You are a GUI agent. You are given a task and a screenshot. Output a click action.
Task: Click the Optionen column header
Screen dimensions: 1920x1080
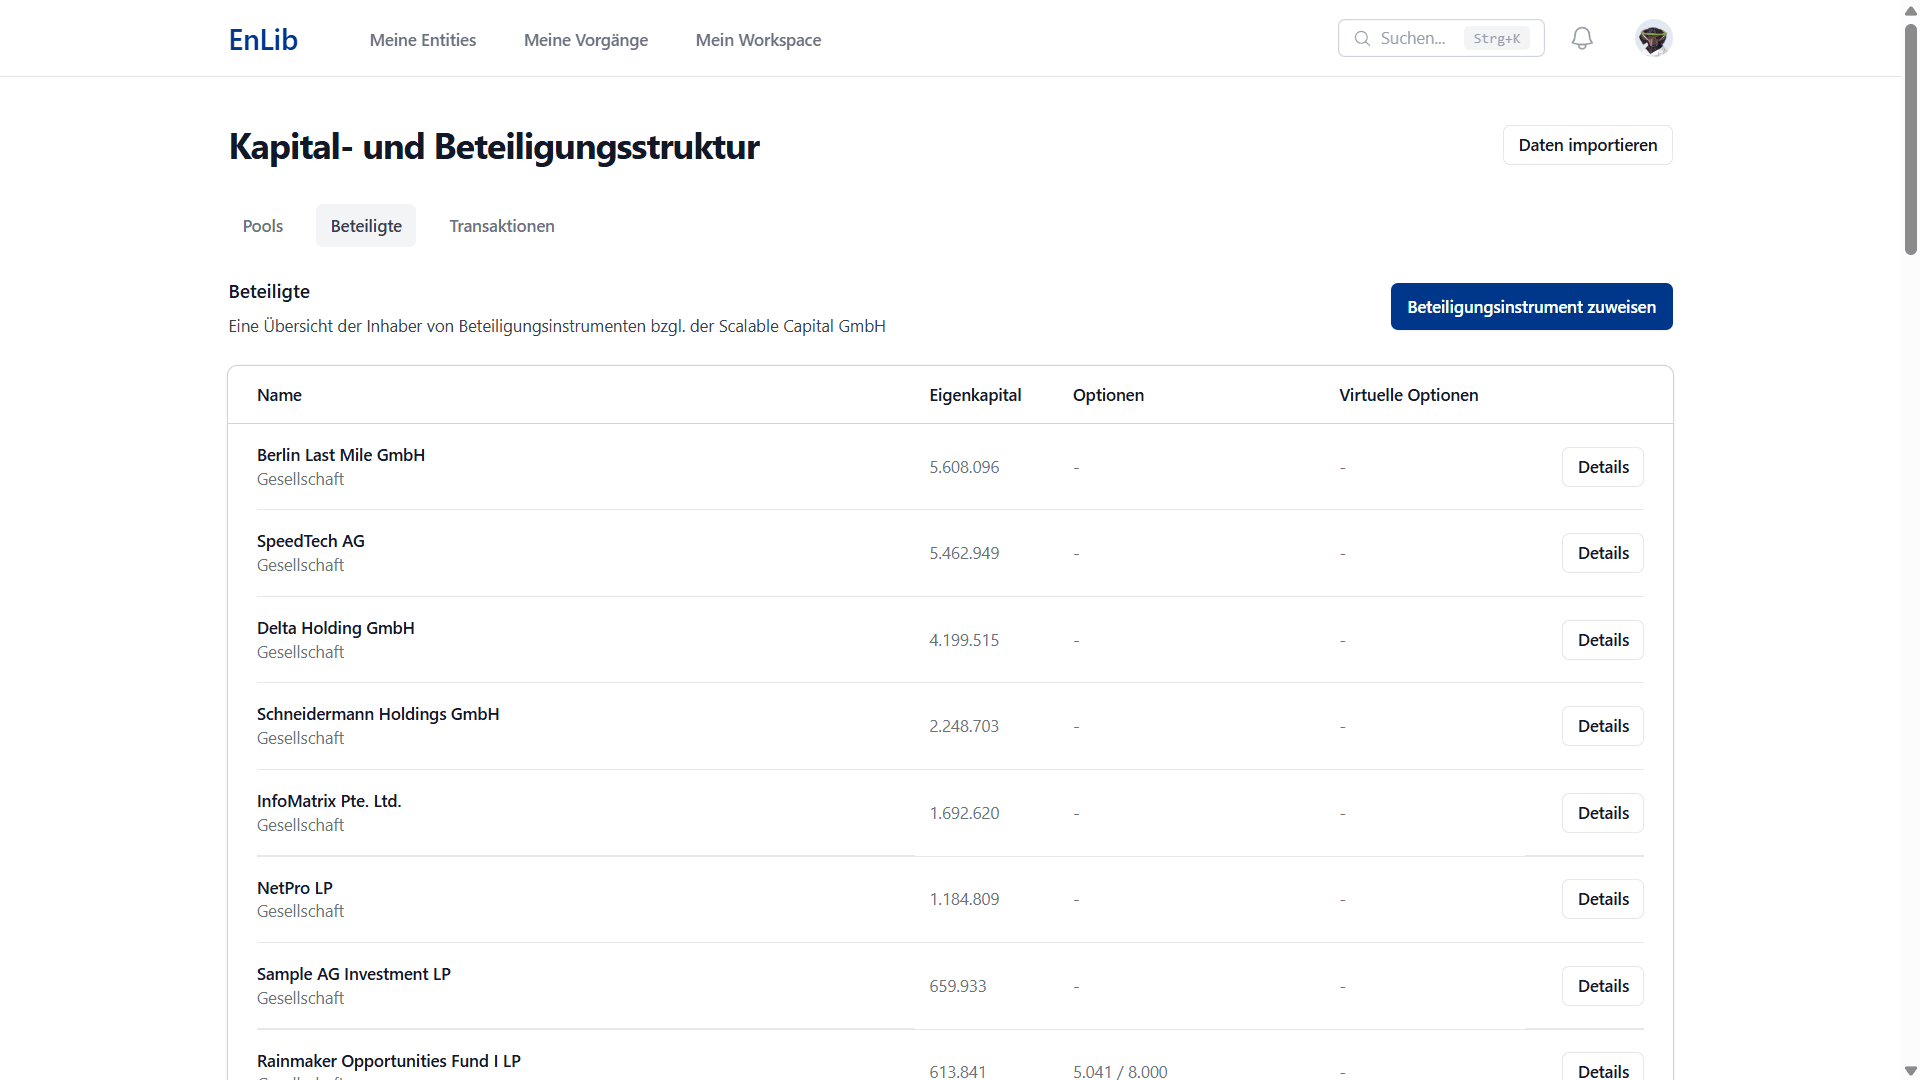[1108, 395]
